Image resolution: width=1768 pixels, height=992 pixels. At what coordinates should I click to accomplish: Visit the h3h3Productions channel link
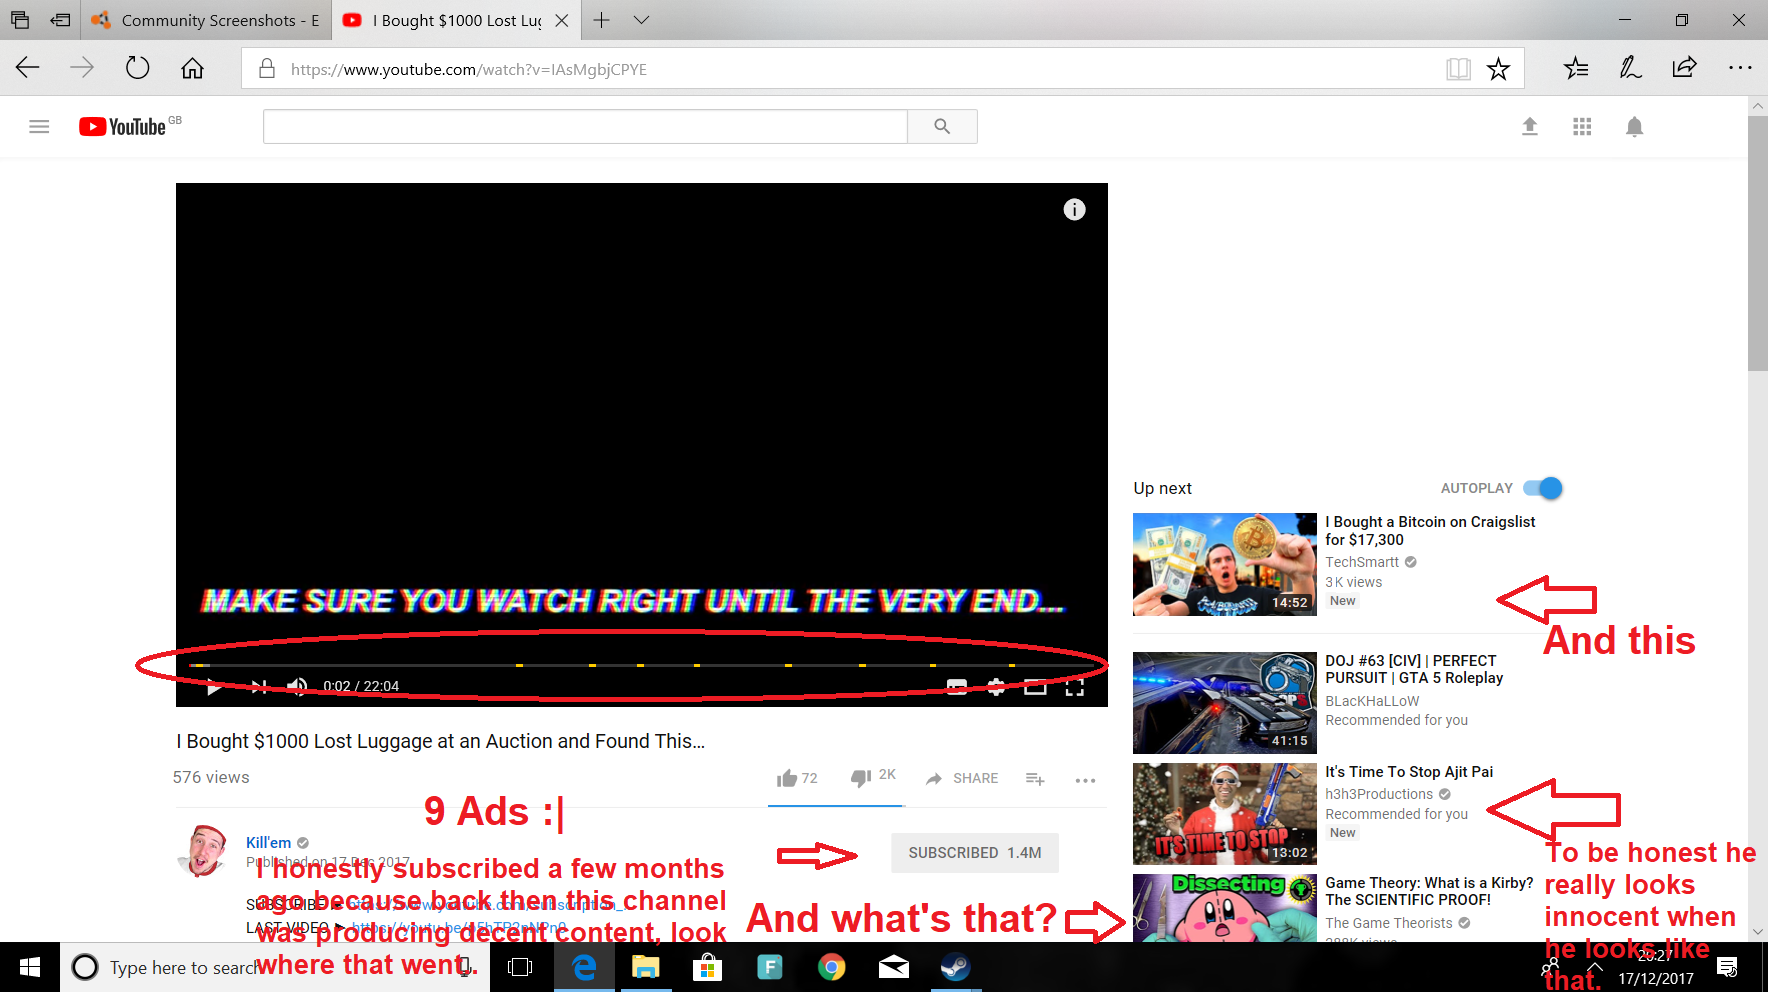click(x=1379, y=794)
